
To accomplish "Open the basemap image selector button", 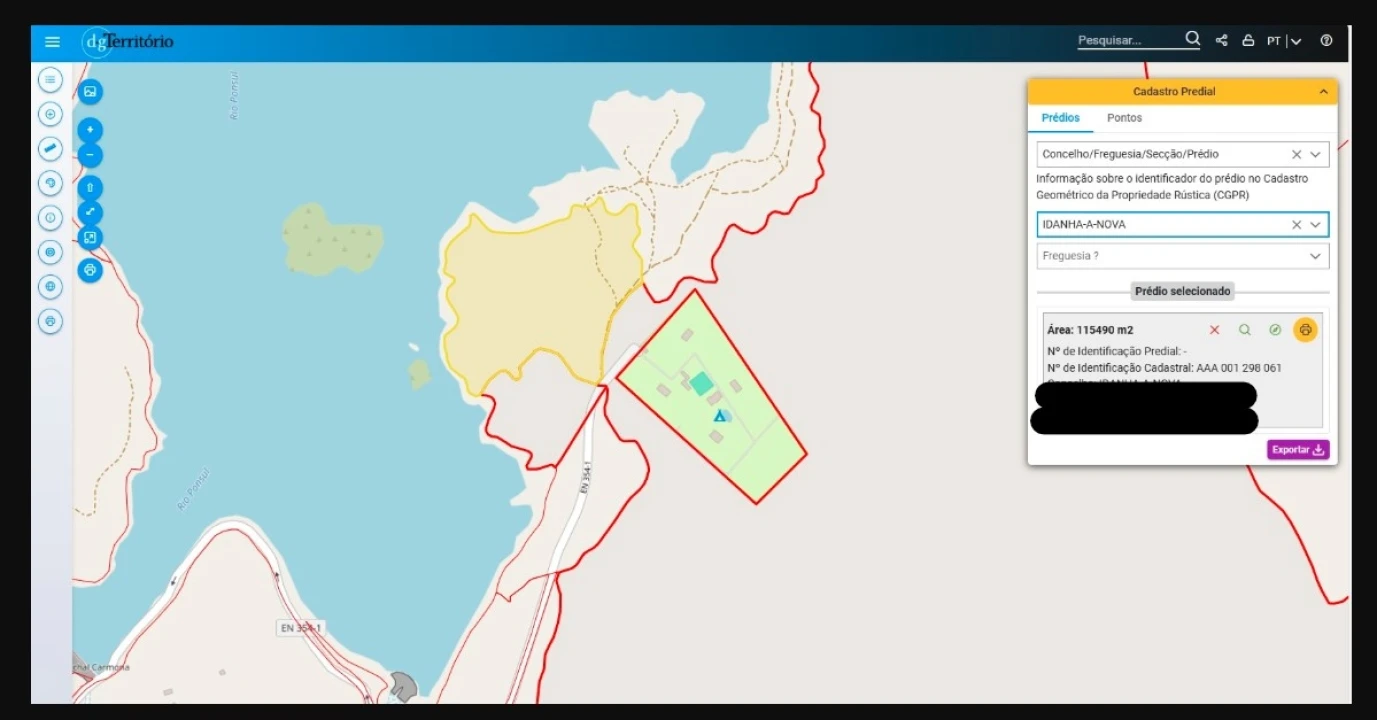I will click(90, 92).
